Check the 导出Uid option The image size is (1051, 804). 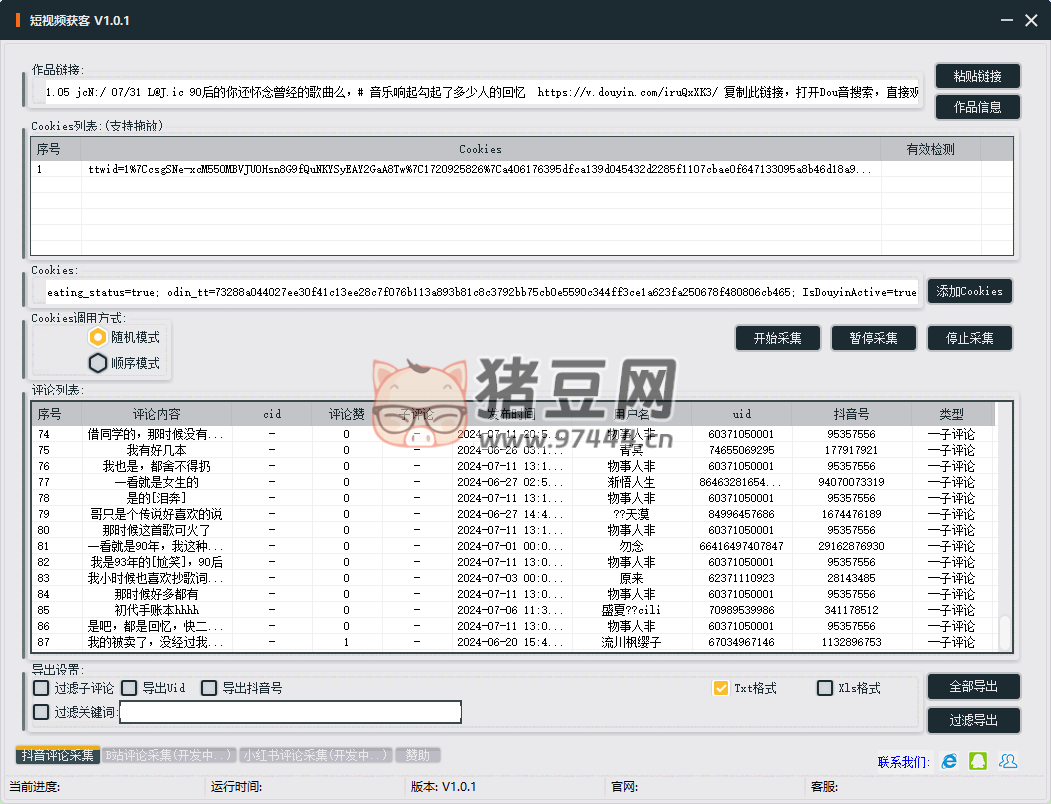click(x=129, y=688)
